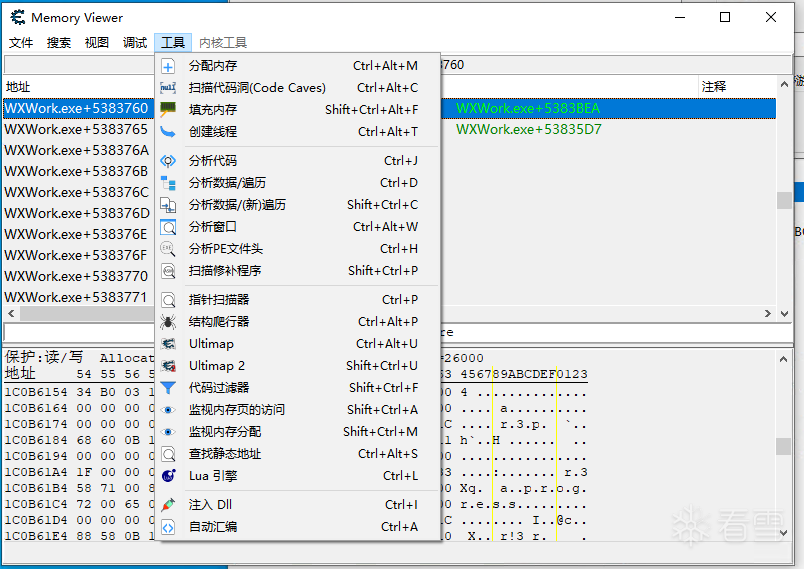804x569 pixels.
Task: Click jump target WXWork.exe+53835D7
Action: 529,129
